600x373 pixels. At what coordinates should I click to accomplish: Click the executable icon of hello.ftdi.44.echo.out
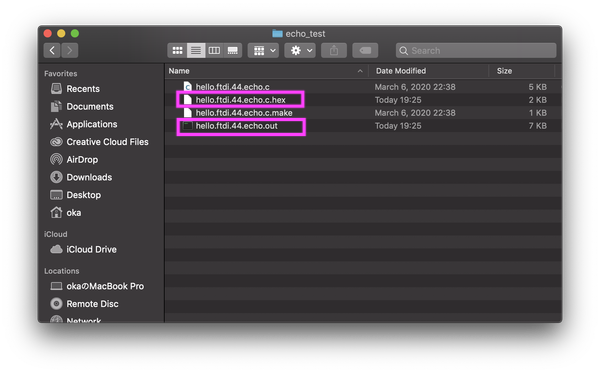(x=187, y=126)
